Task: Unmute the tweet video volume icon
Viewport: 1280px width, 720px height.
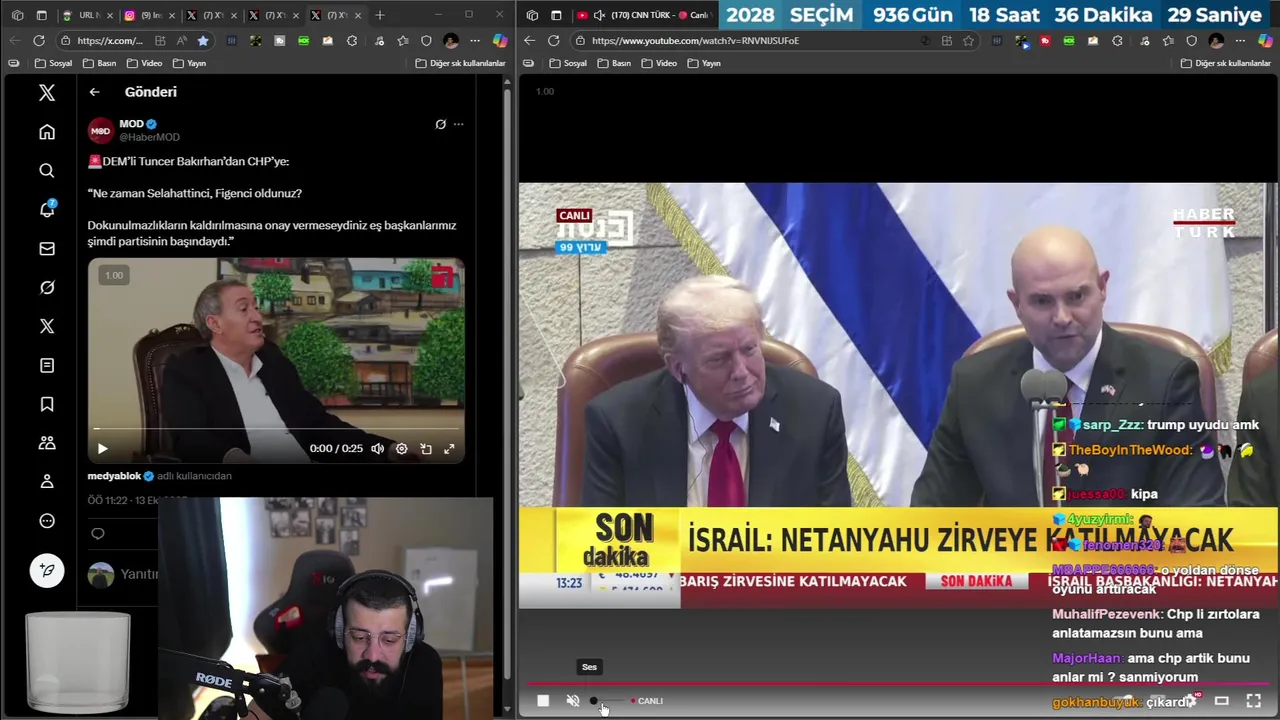Action: pos(377,449)
